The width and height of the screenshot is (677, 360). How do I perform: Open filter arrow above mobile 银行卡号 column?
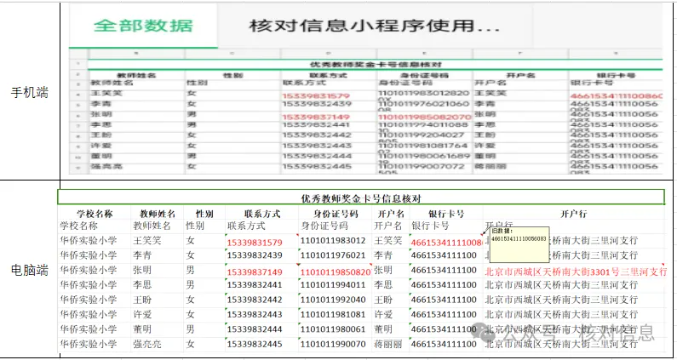616,54
